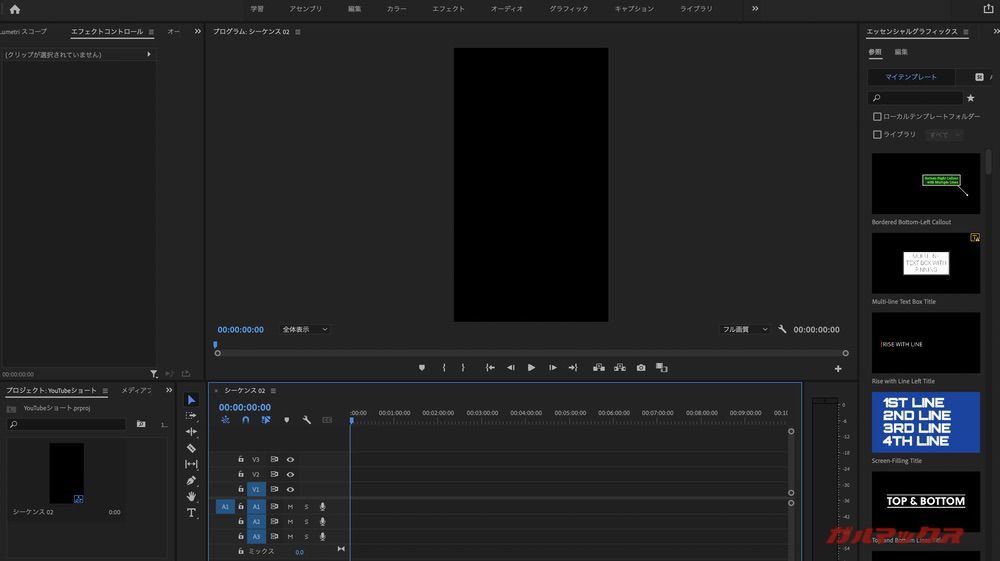This screenshot has width=1000, height=561.
Task: Select the Screen-Filling Title template
Action: tap(925, 422)
